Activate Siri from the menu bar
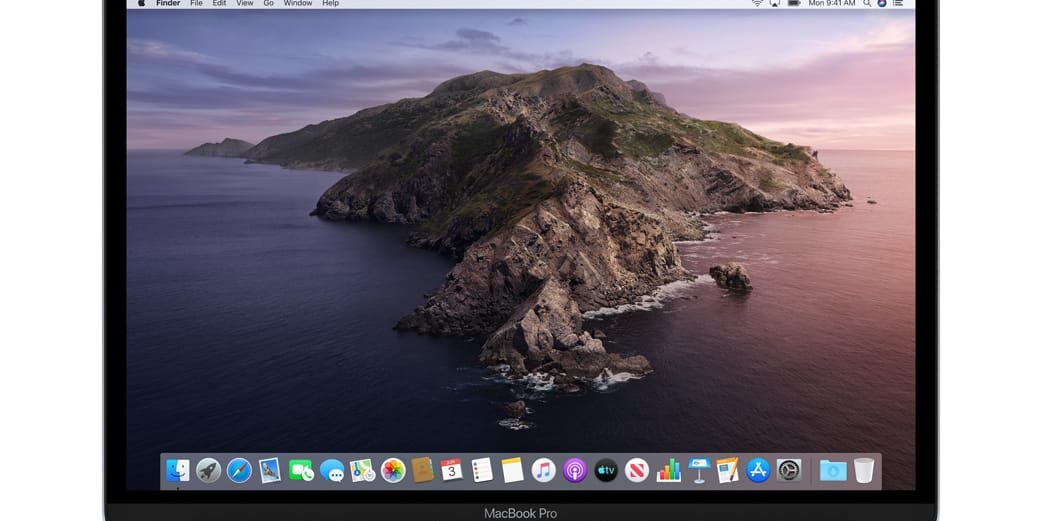This screenshot has width=1042, height=521. (x=882, y=3)
